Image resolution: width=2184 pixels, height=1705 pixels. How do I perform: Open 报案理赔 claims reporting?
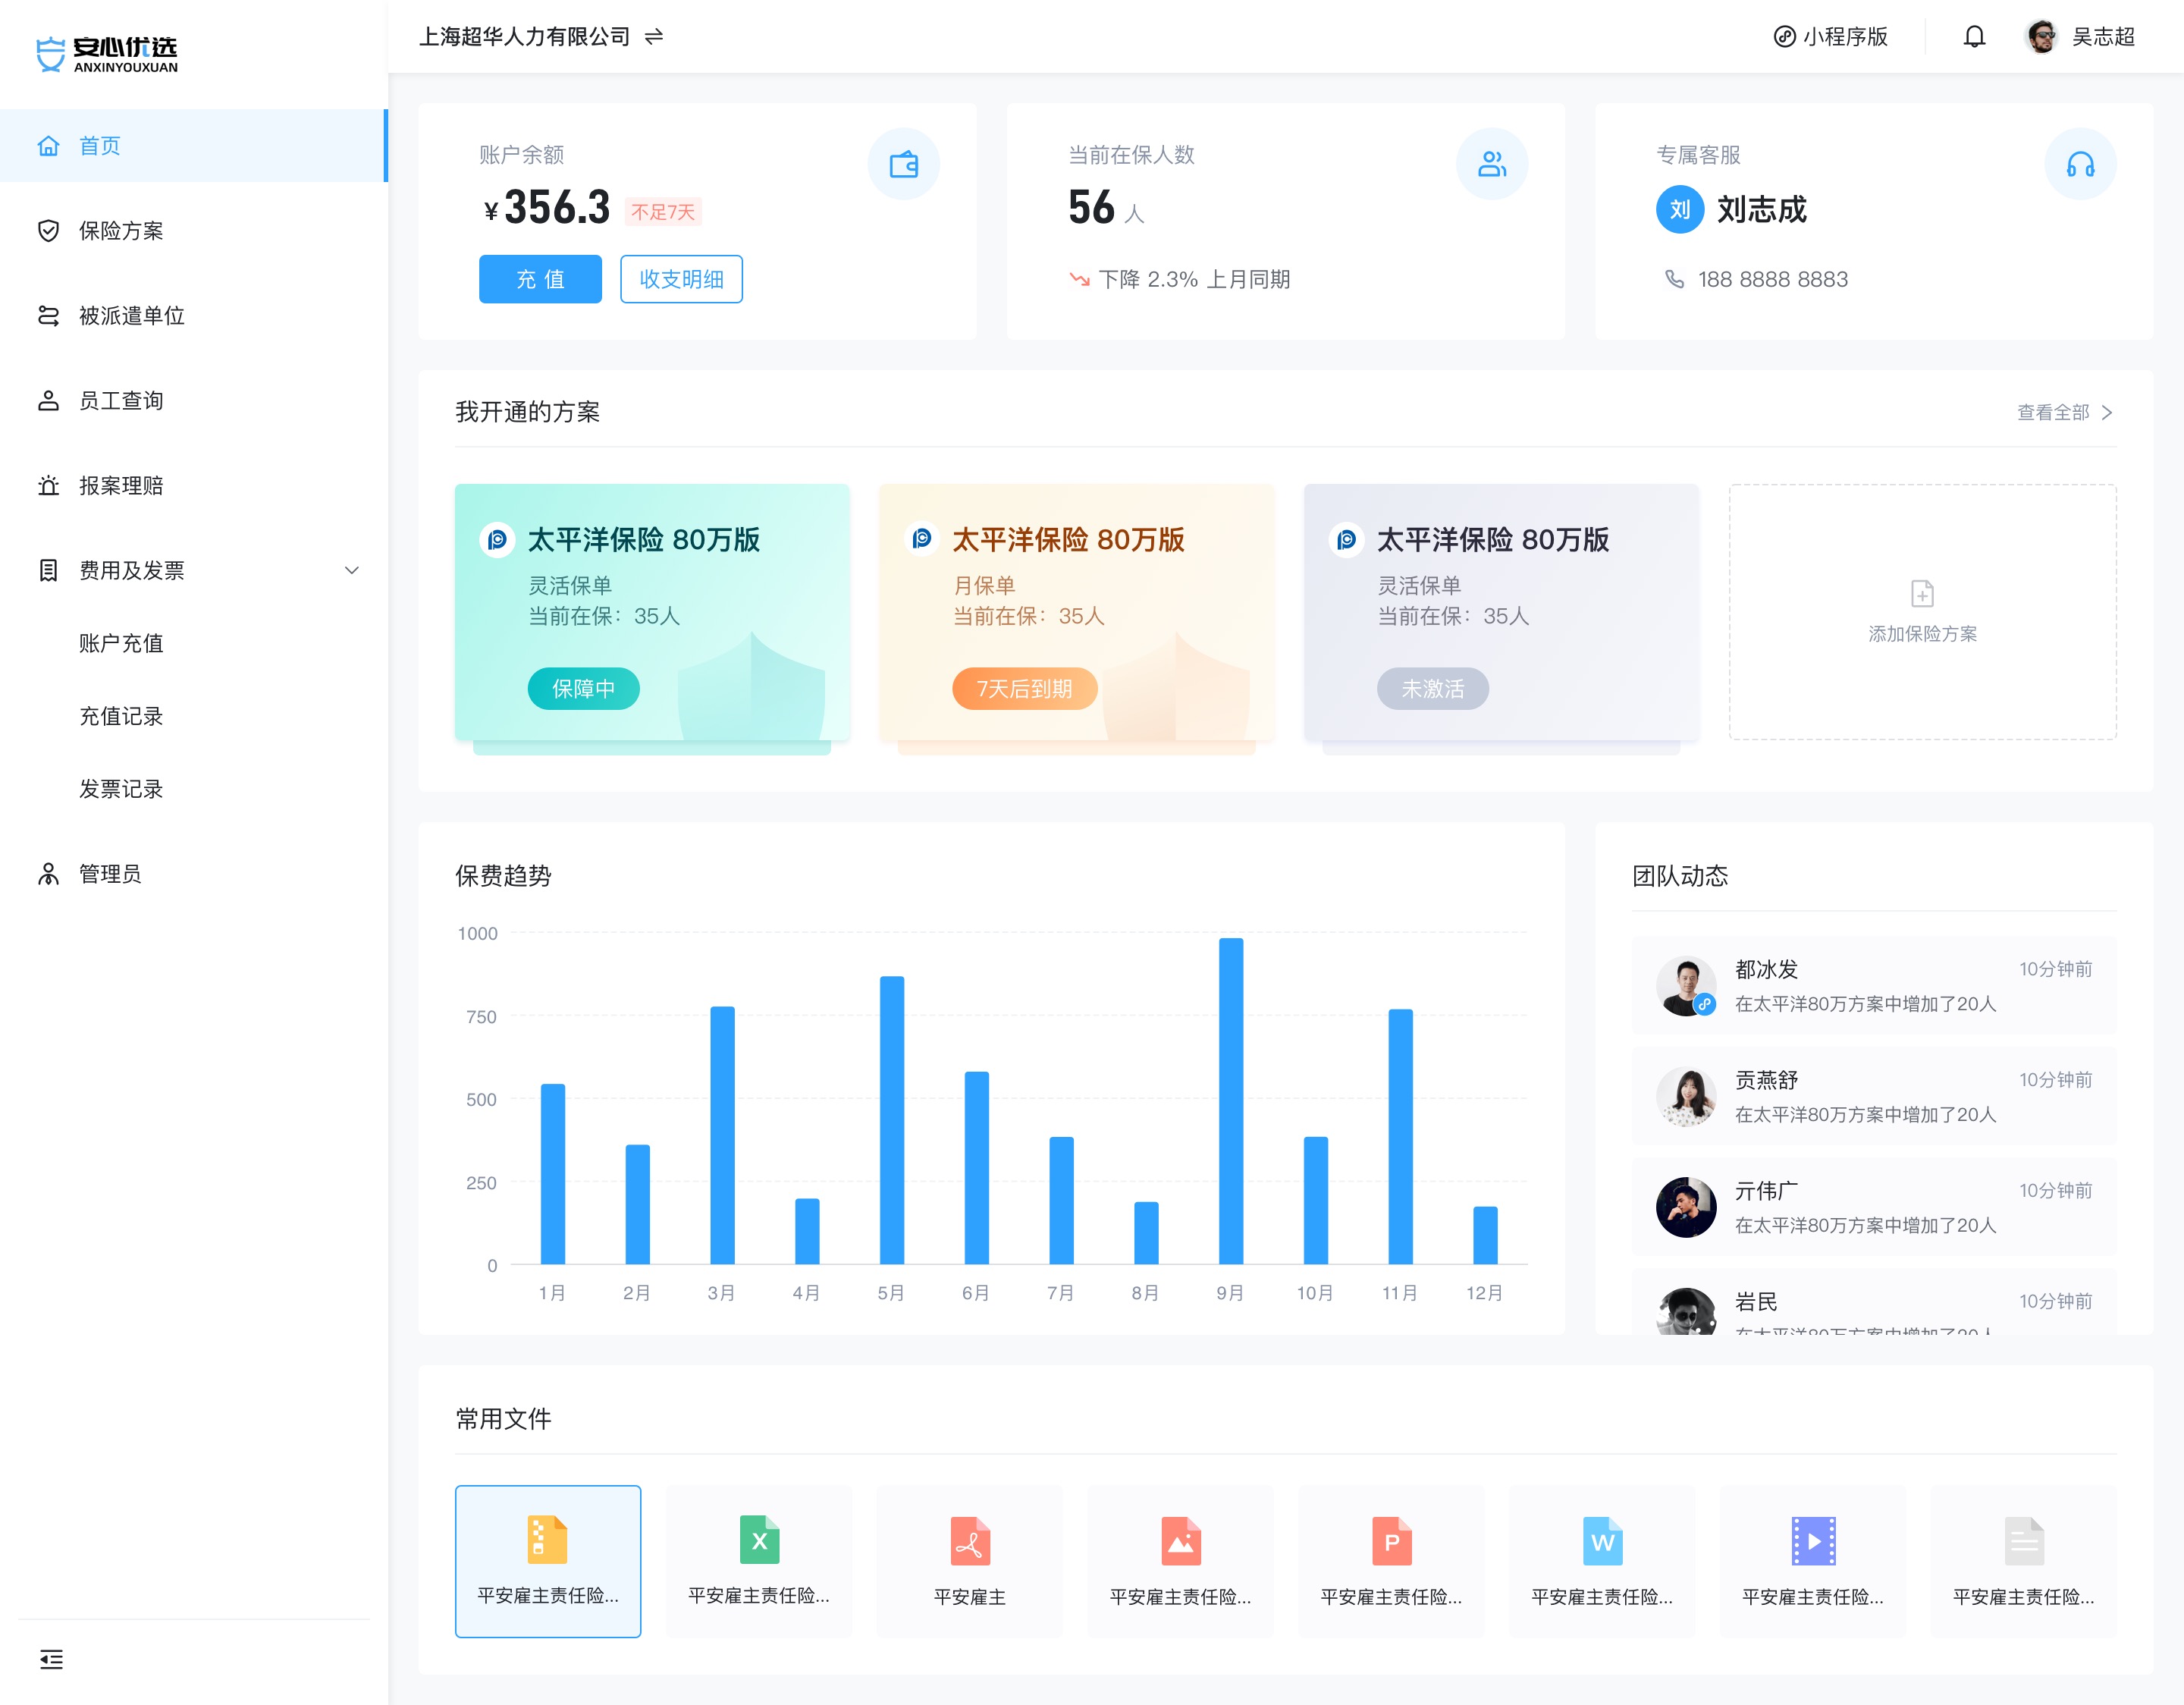point(121,485)
